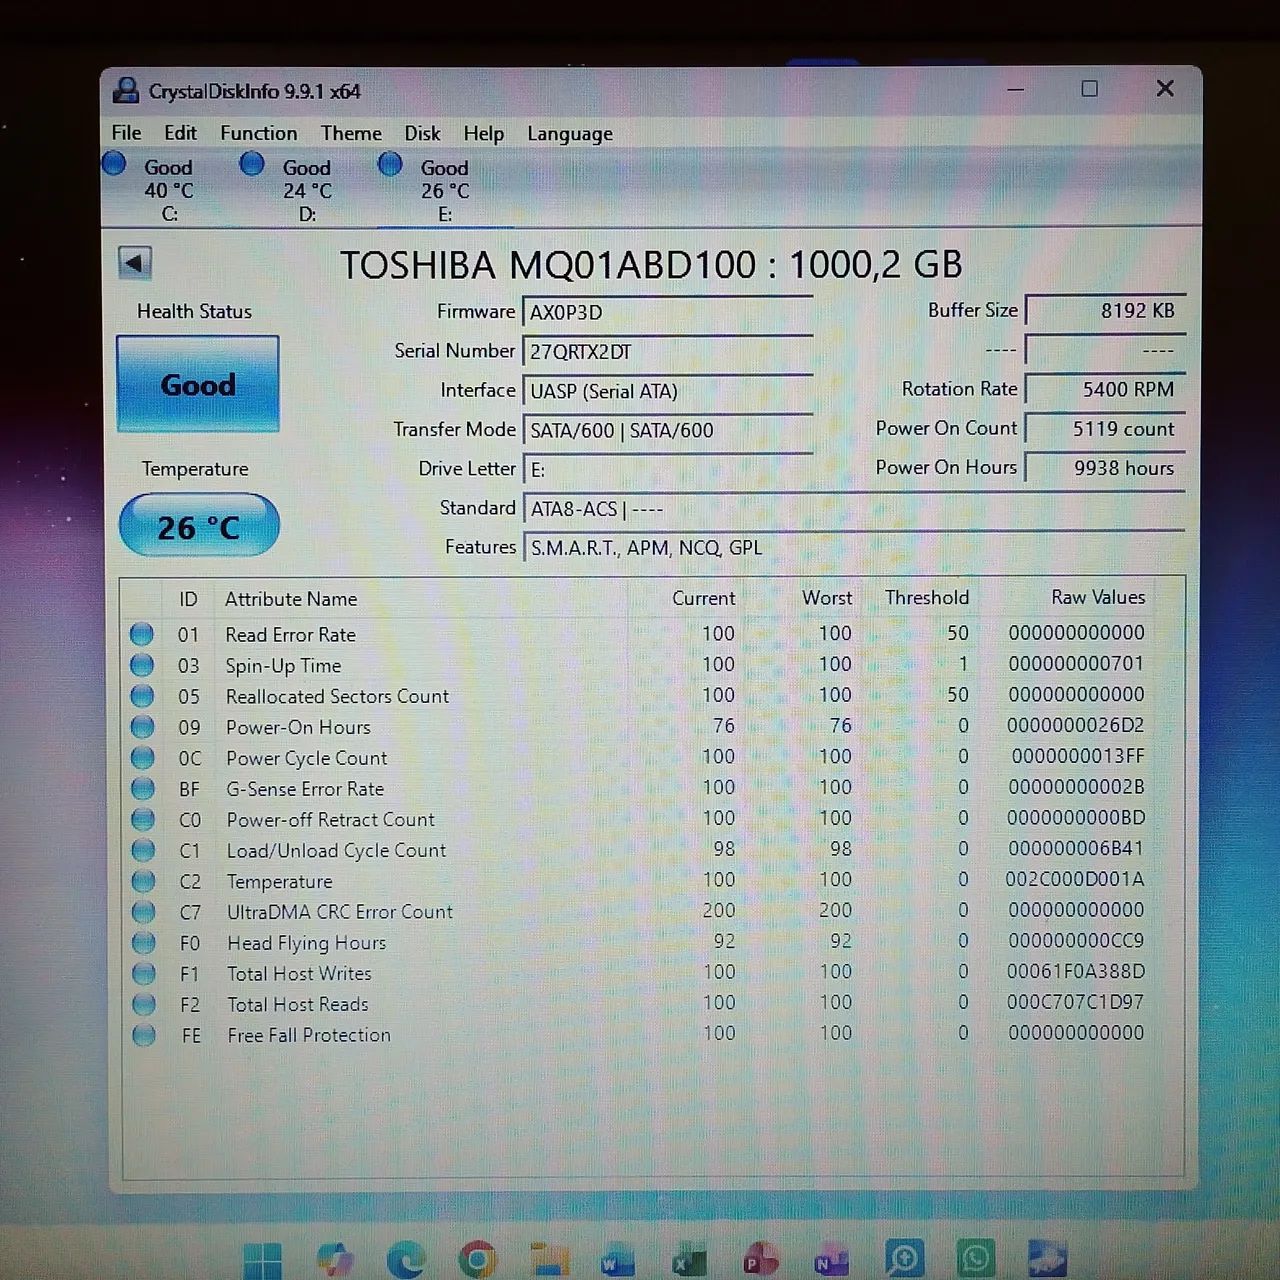Open WhatsApp from the taskbar
The image size is (1280, 1280).
975,1259
